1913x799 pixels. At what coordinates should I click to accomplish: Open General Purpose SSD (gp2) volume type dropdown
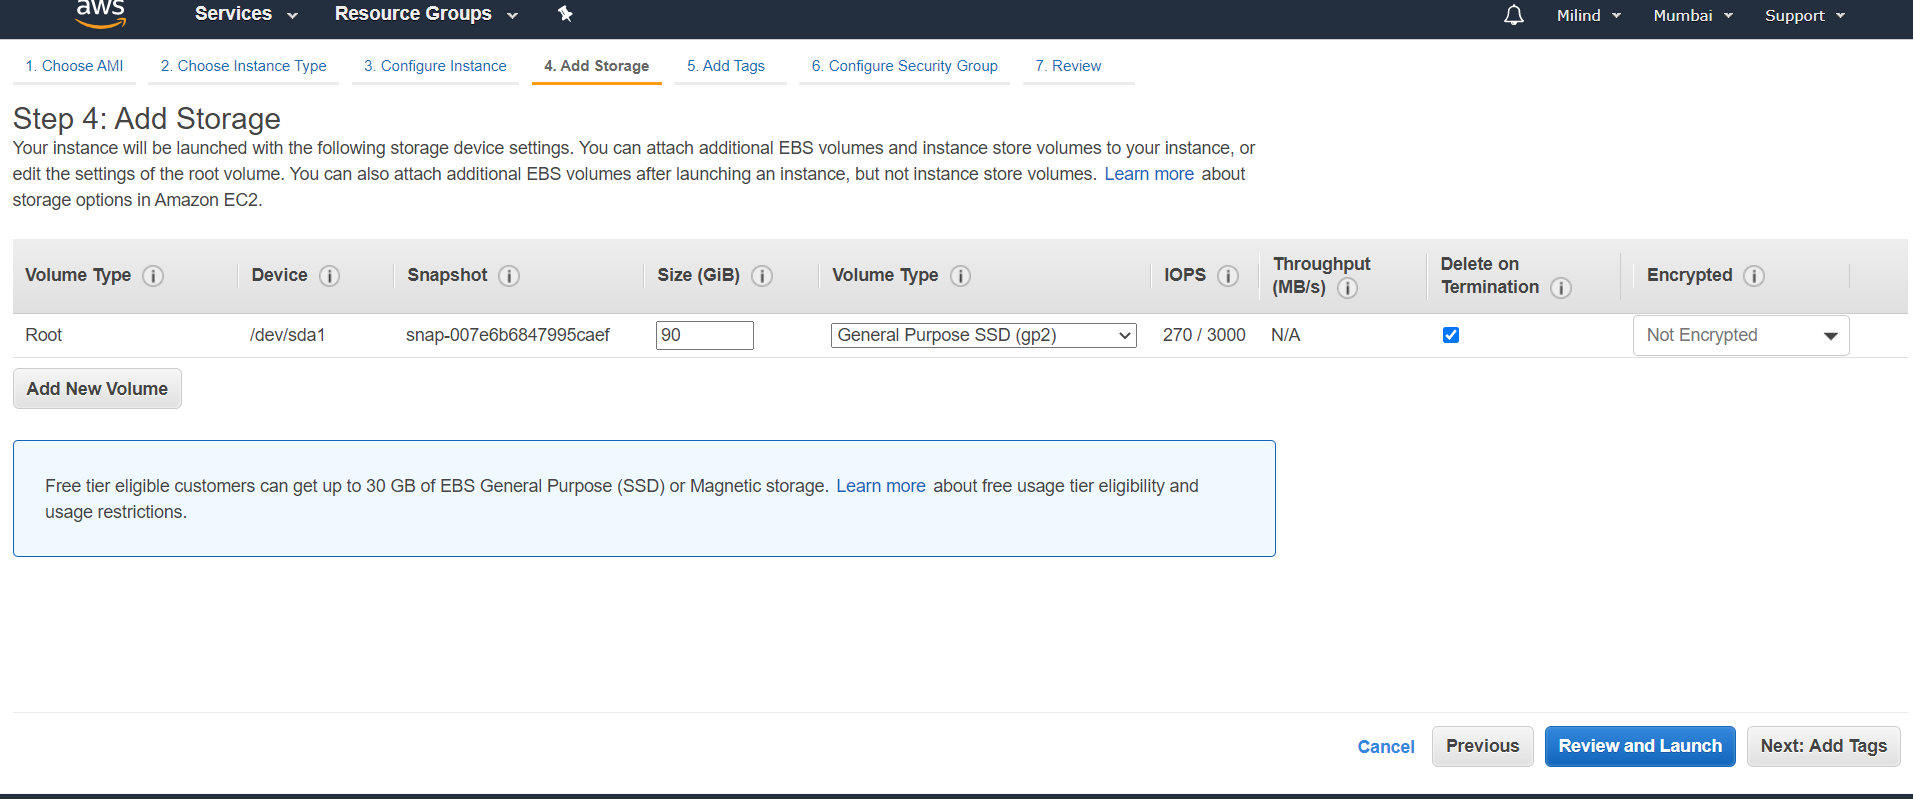[984, 335]
